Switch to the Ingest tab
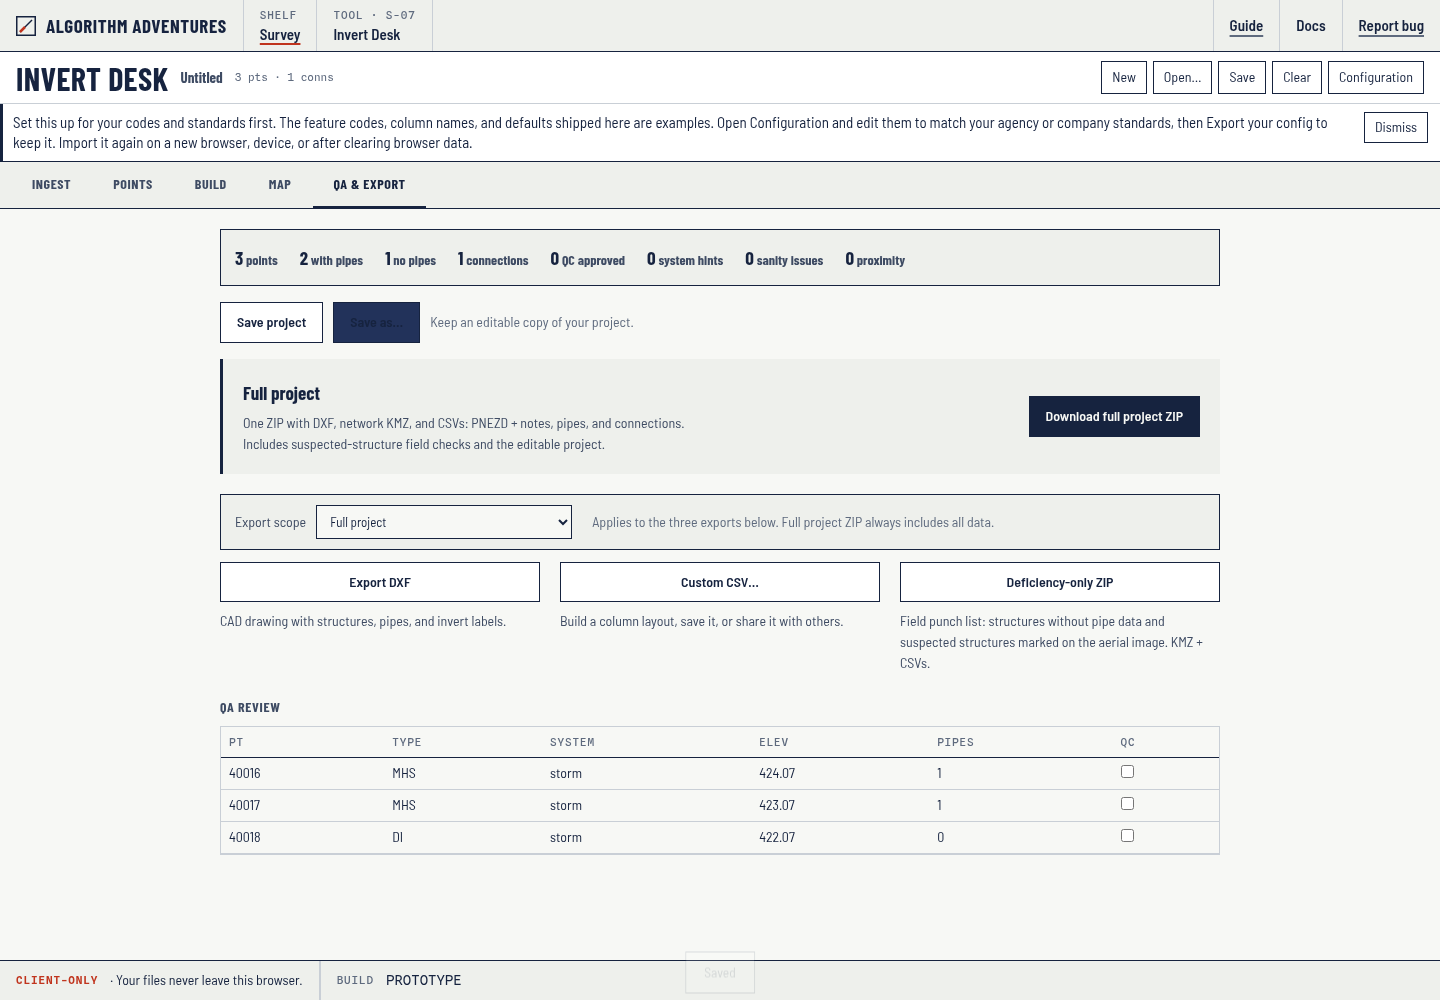 click(x=51, y=185)
